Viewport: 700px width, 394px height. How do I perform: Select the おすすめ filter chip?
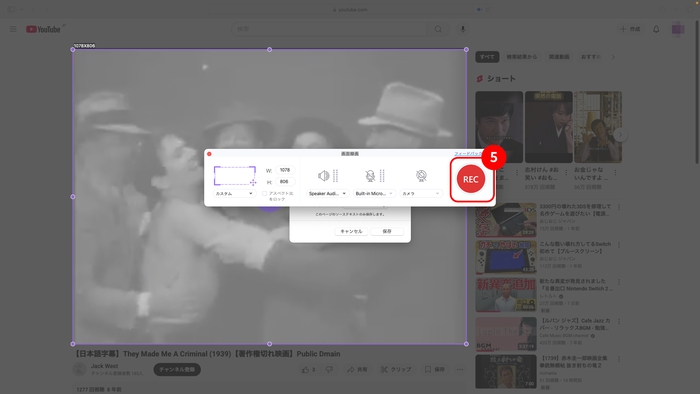coord(591,57)
